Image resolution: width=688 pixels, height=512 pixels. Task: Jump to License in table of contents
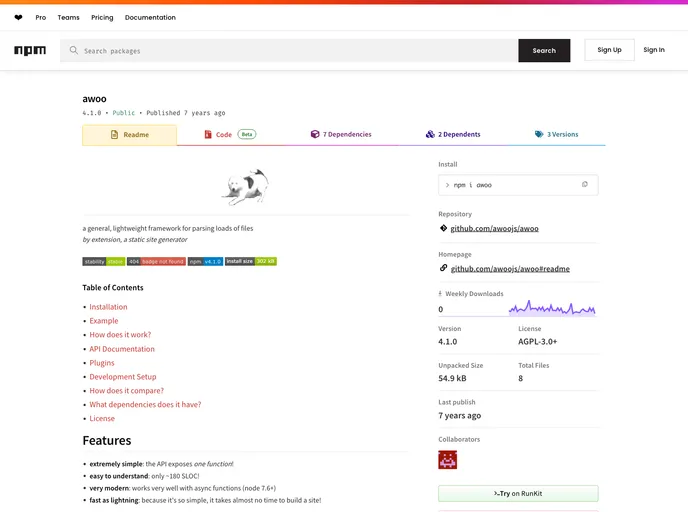[102, 419]
